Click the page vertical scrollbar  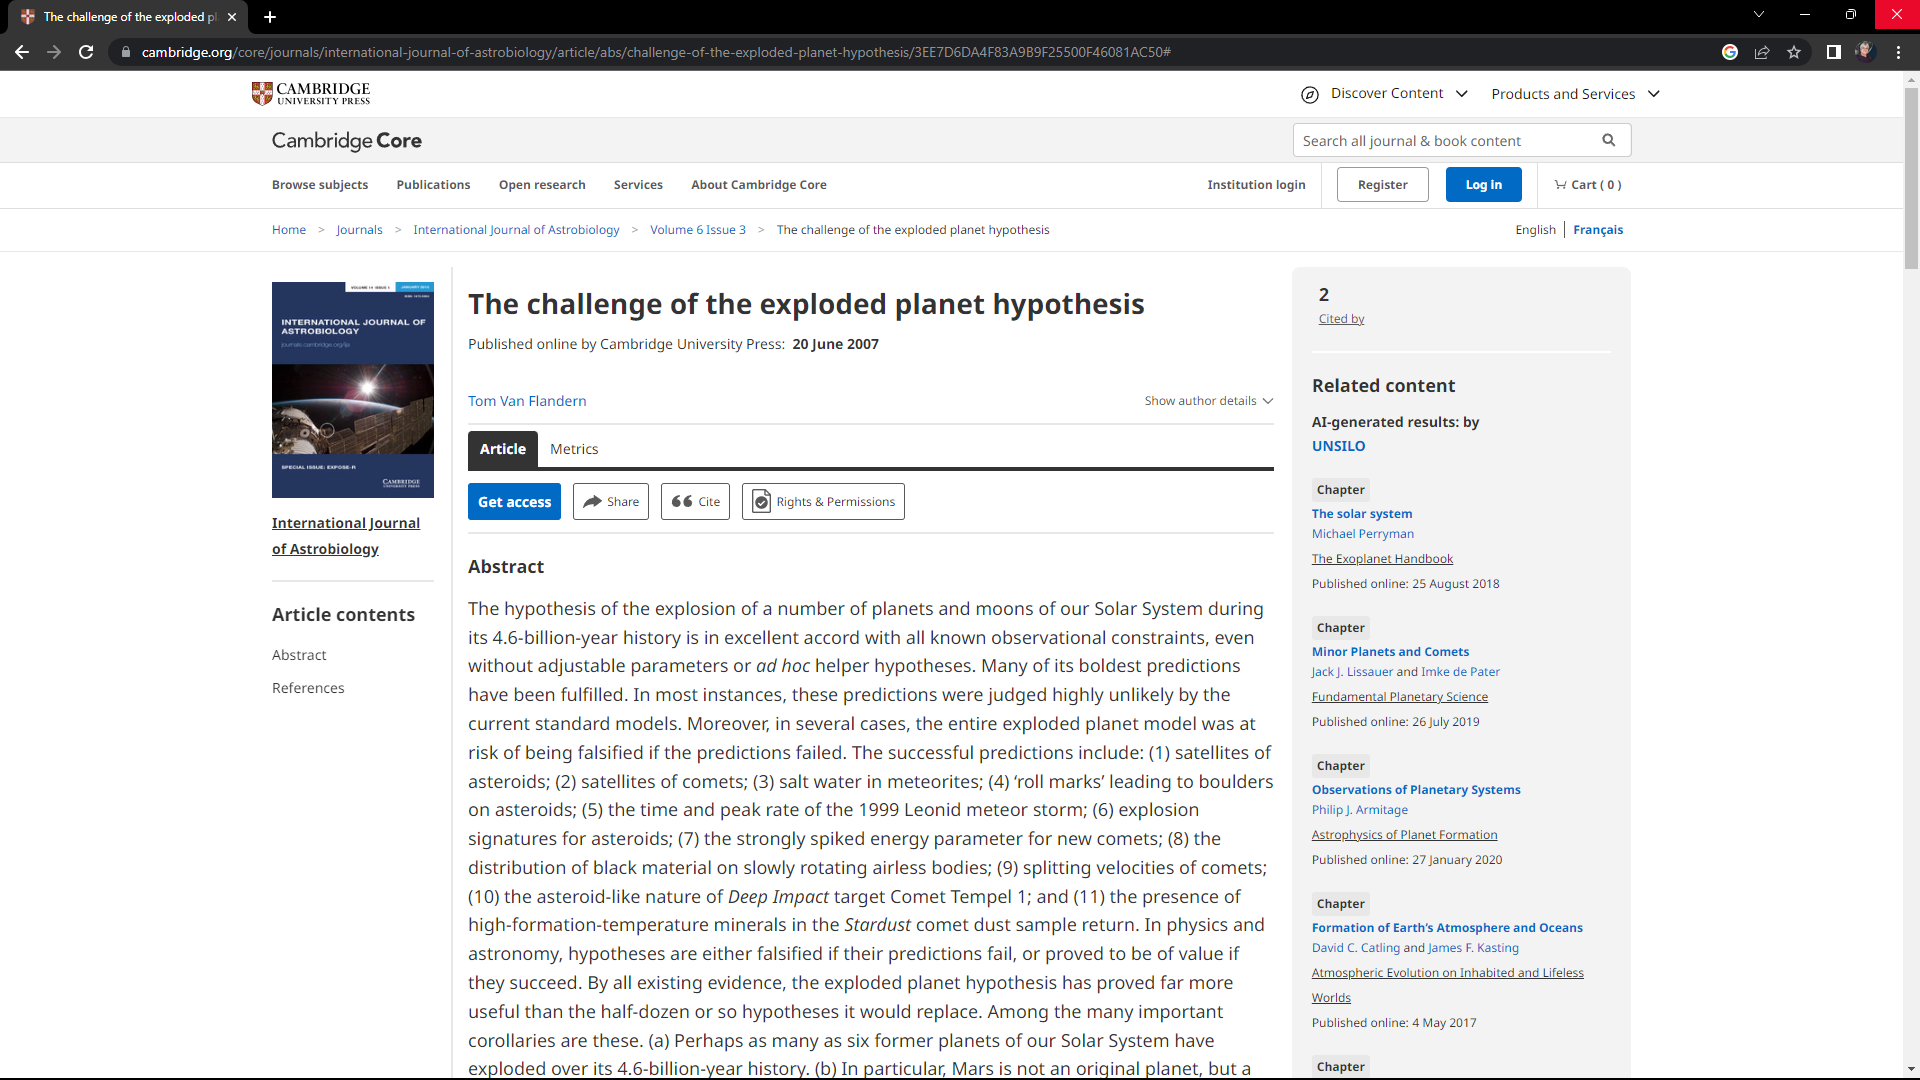pyautogui.click(x=1911, y=180)
